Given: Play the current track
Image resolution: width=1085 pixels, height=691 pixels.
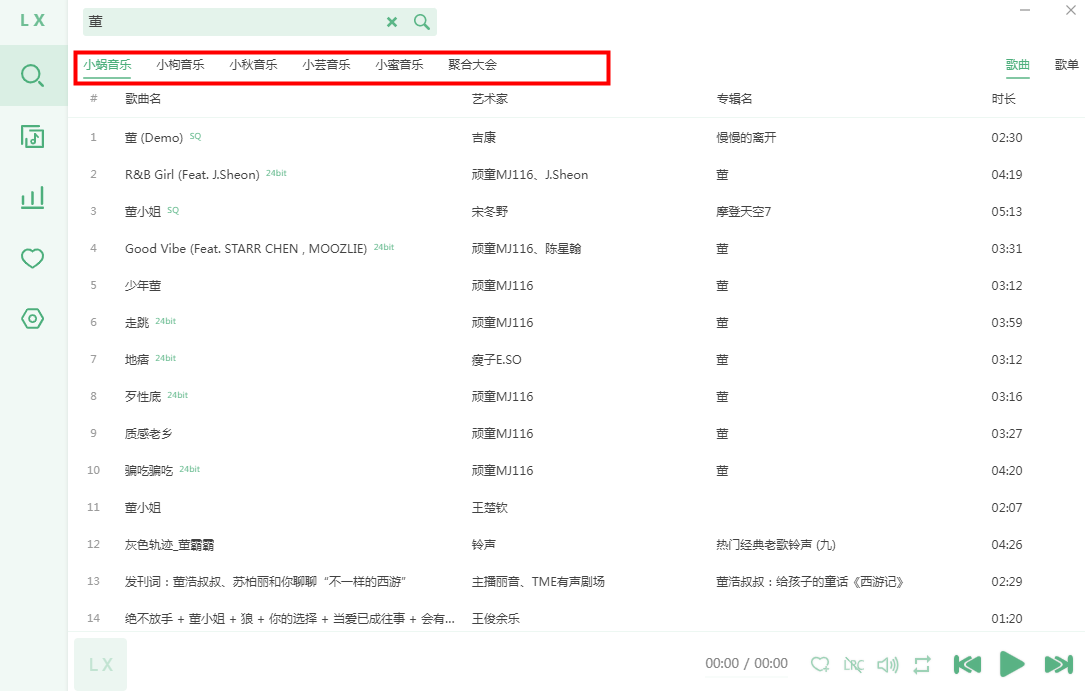Looking at the screenshot, I should coord(1012,664).
